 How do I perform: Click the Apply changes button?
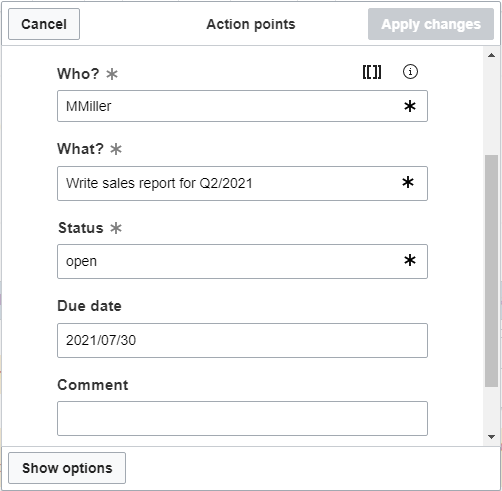(431, 24)
